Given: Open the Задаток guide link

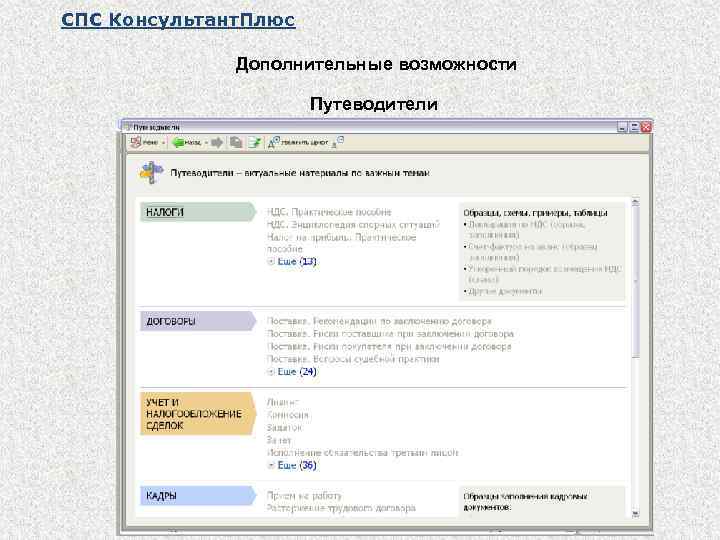Looking at the screenshot, I should coord(284,428).
